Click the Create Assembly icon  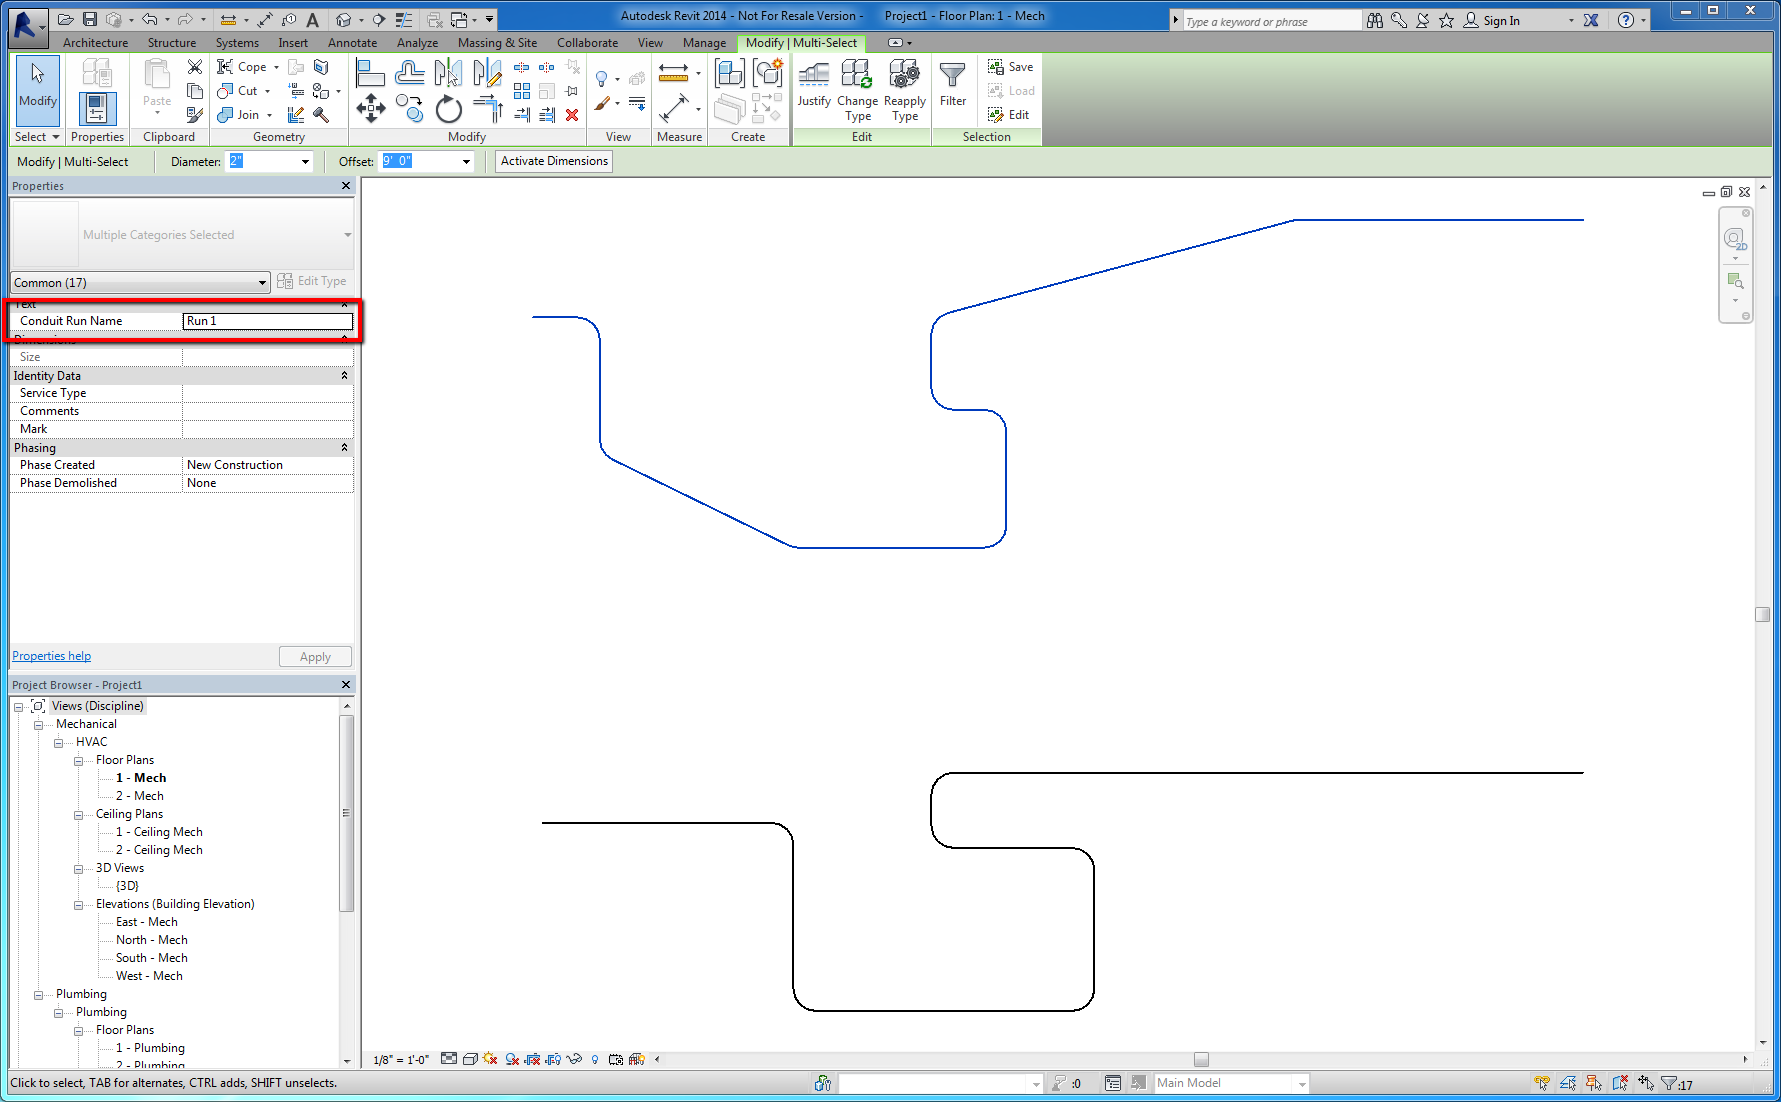click(x=730, y=73)
